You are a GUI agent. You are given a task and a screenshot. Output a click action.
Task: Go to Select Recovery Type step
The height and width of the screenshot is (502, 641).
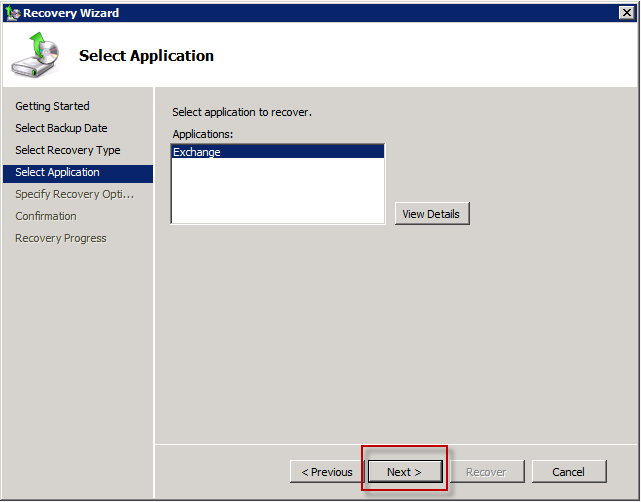[x=68, y=150]
